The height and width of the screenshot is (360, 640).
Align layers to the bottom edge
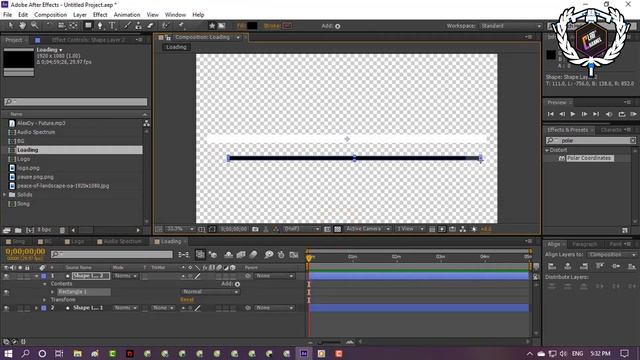(632, 266)
